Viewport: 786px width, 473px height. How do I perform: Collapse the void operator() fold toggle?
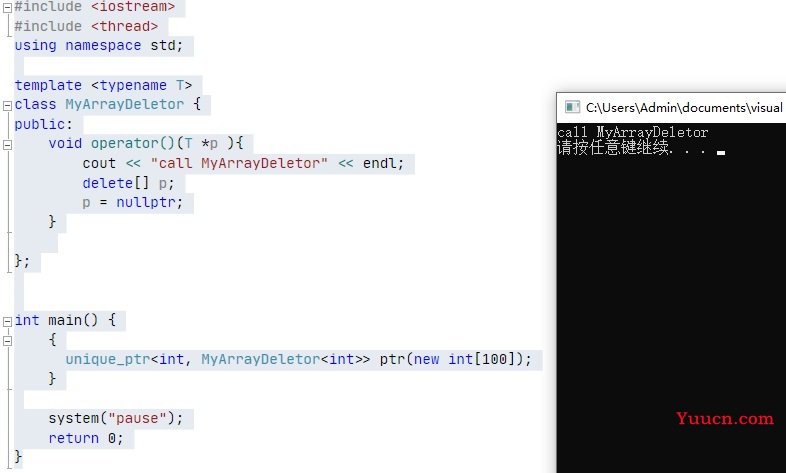coord(8,145)
